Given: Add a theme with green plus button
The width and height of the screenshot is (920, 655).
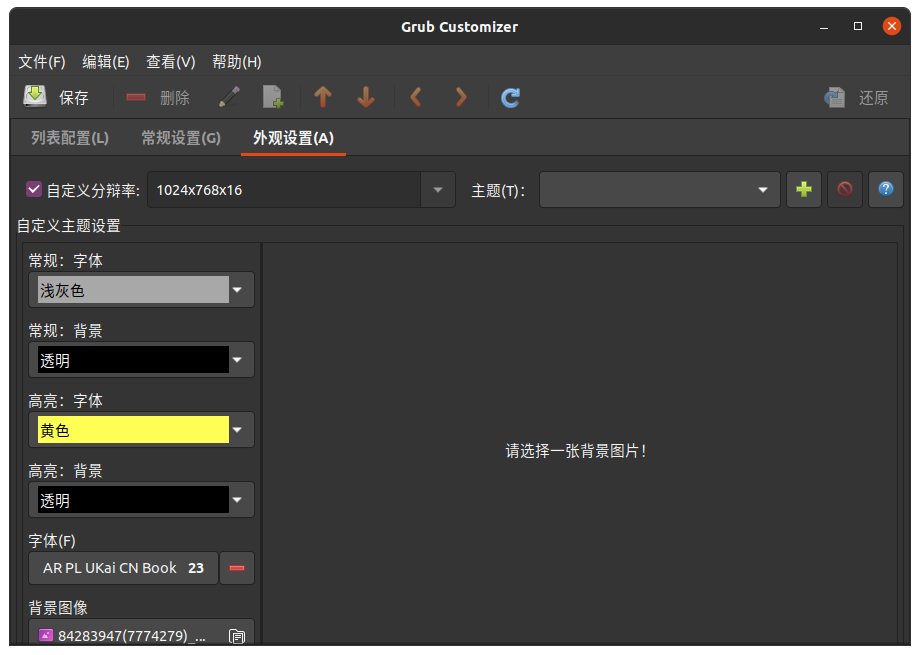Looking at the screenshot, I should (x=804, y=189).
